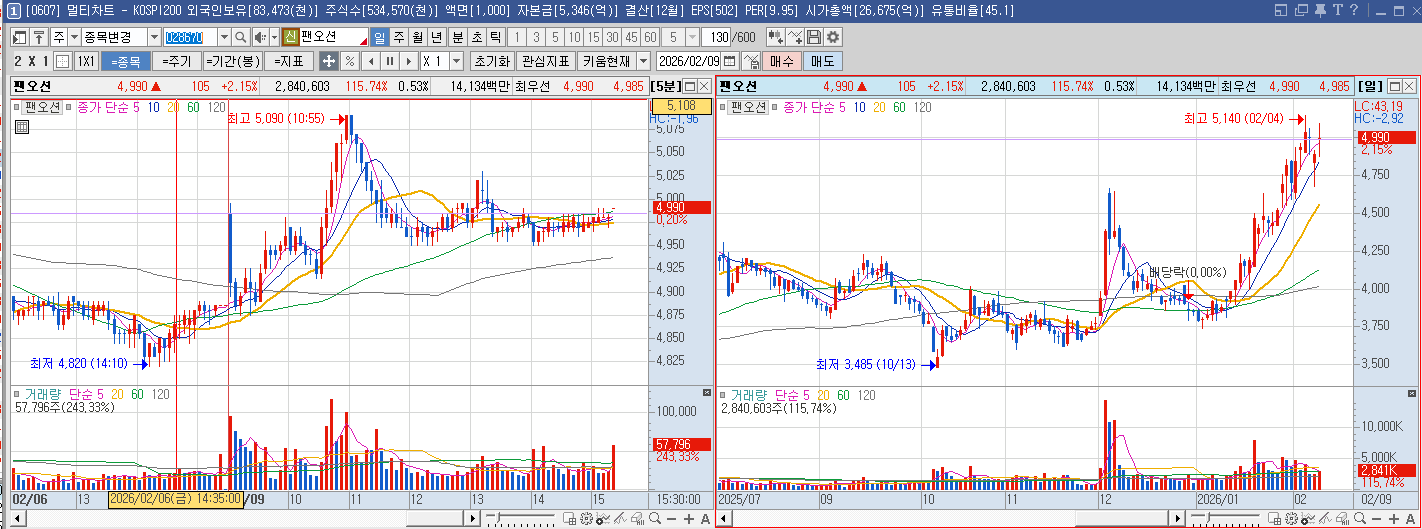Open the dropdown arrow after 키움현재
Viewport: 1422px width, 529px height.
[643, 61]
